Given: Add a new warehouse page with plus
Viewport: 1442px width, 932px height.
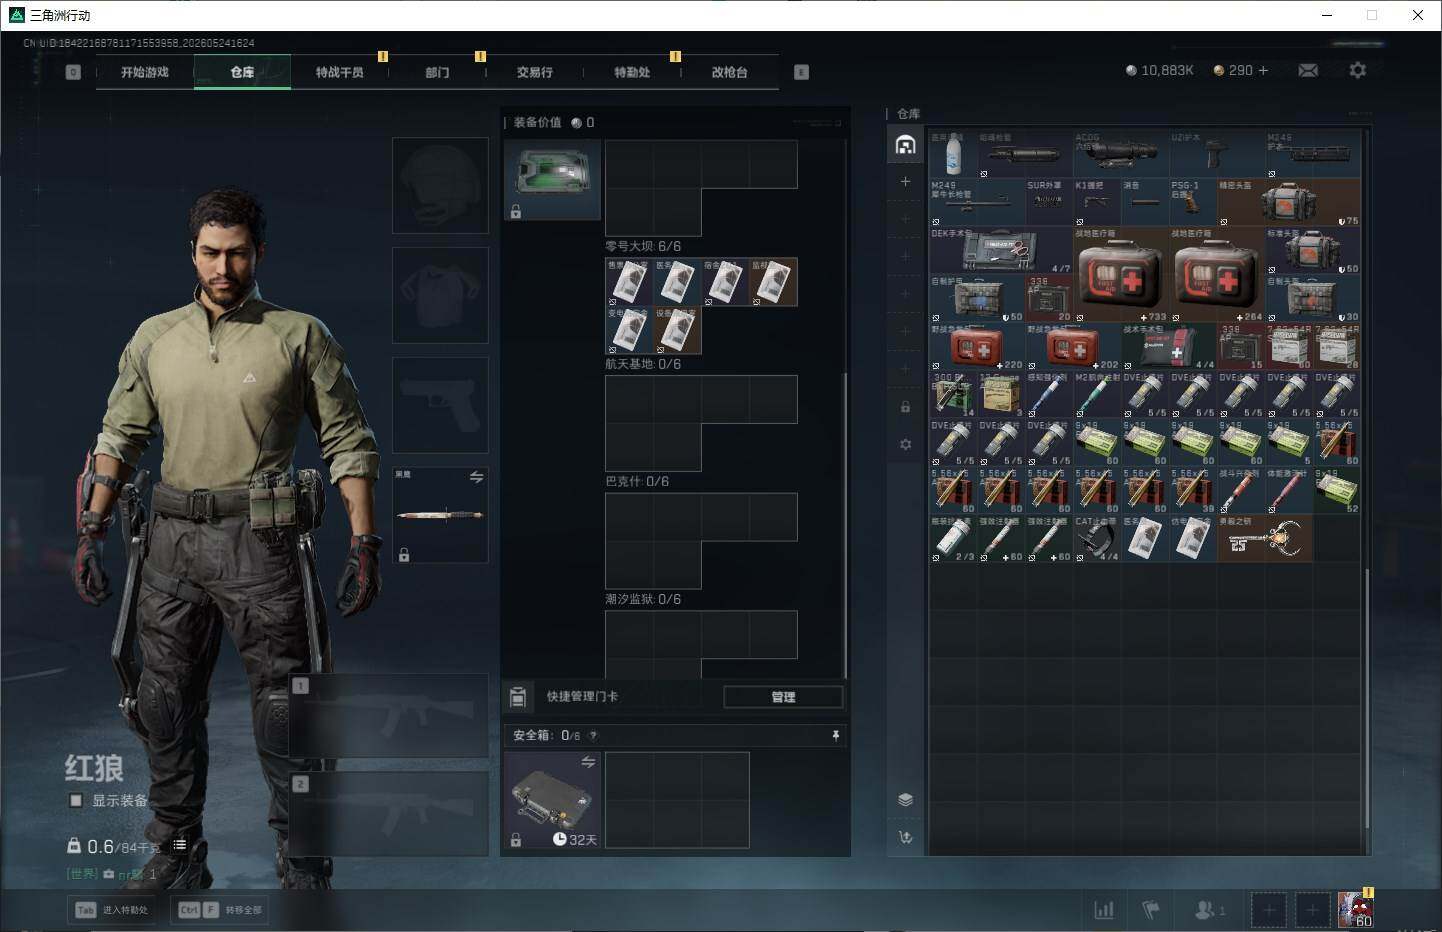Looking at the screenshot, I should 905,181.
